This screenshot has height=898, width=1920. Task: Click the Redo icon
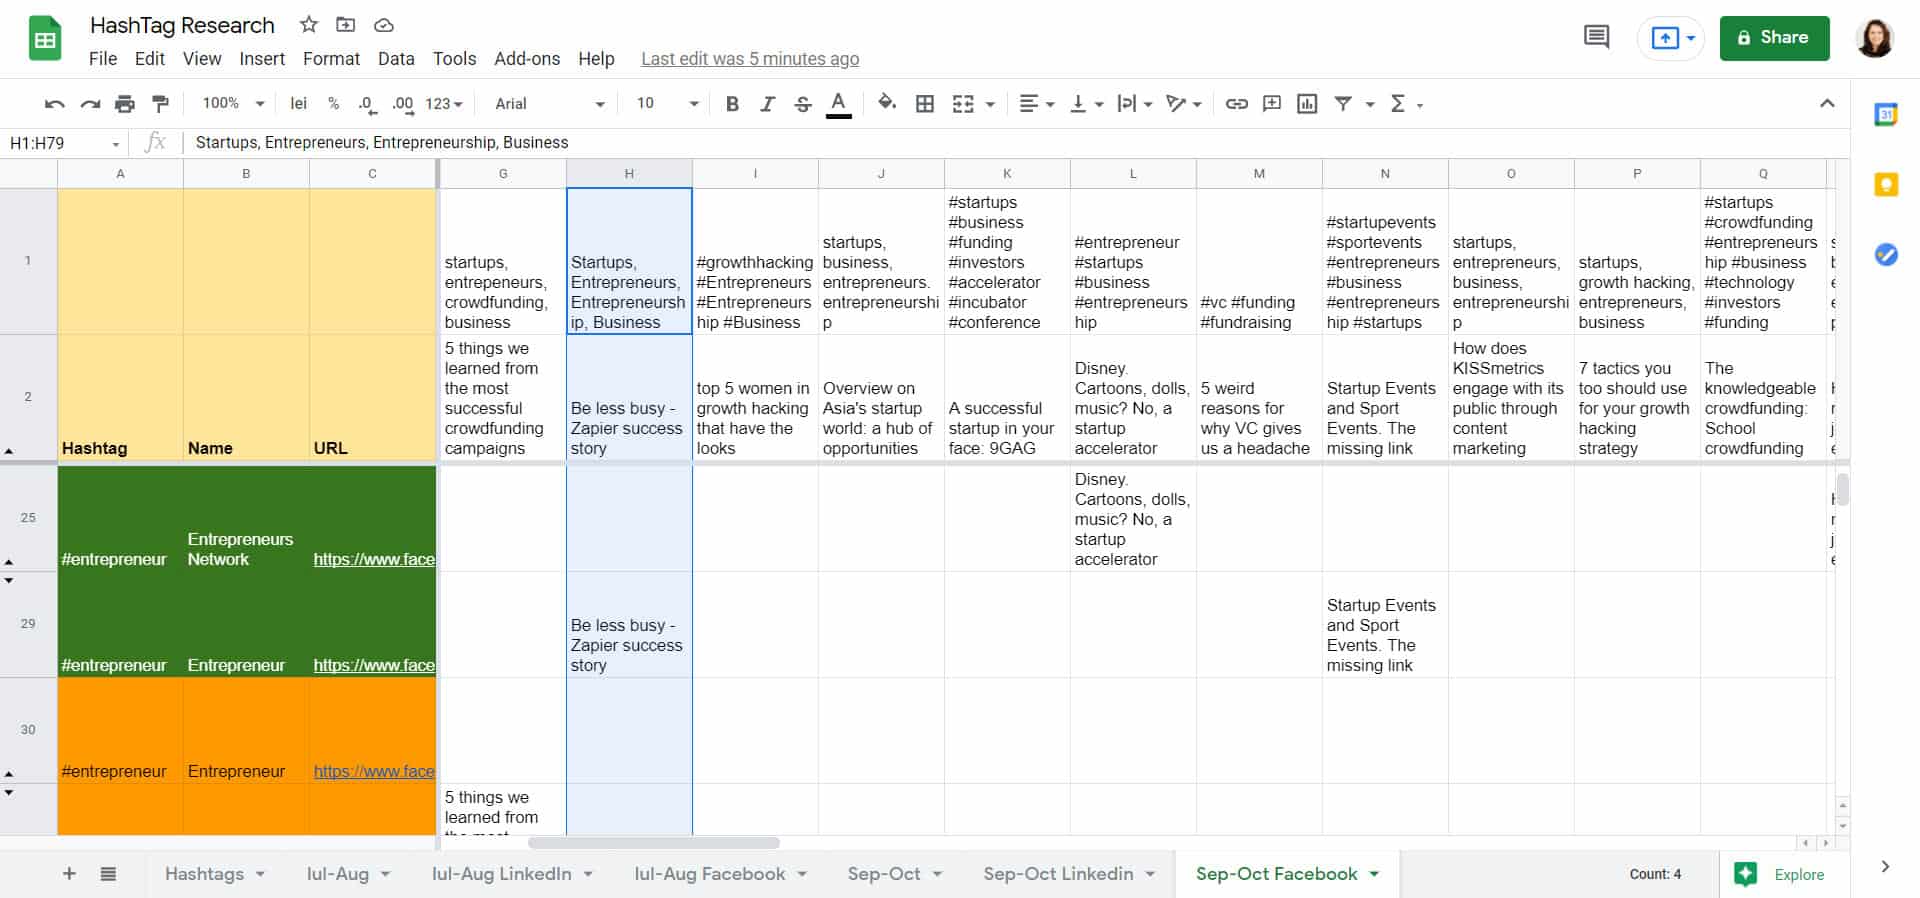[90, 104]
